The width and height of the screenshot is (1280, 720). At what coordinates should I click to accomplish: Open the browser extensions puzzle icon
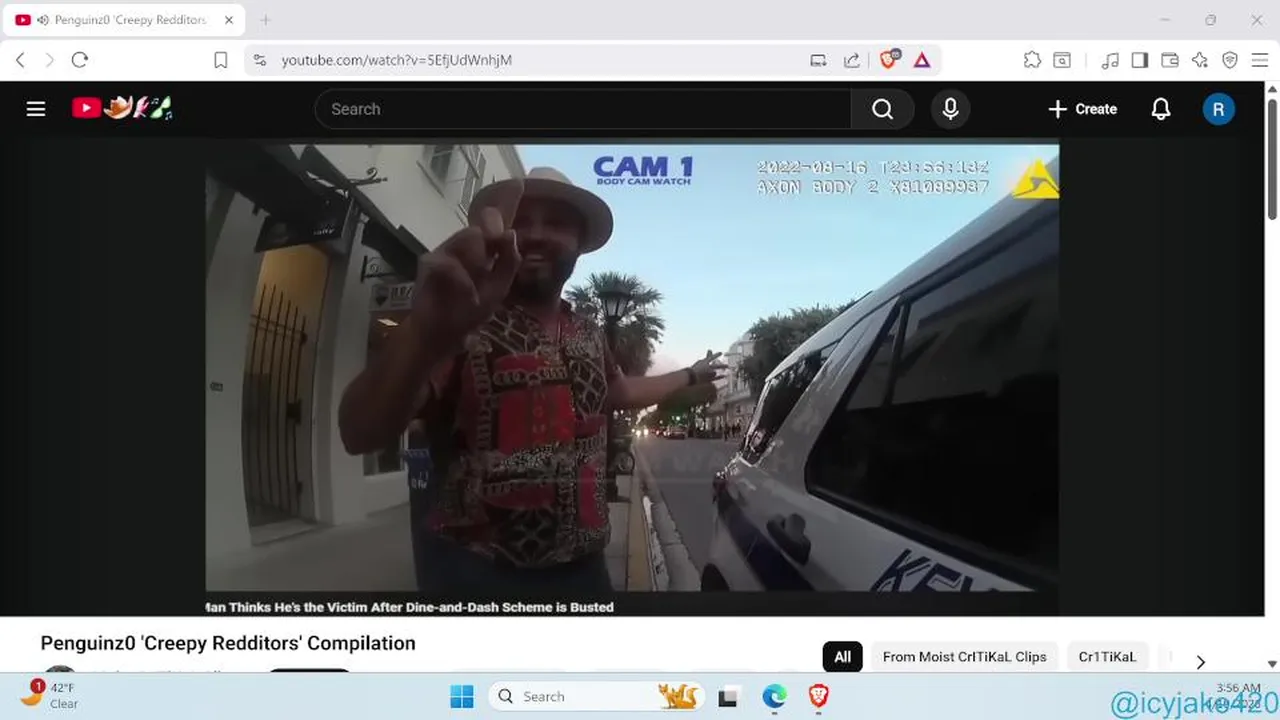pyautogui.click(x=1032, y=60)
